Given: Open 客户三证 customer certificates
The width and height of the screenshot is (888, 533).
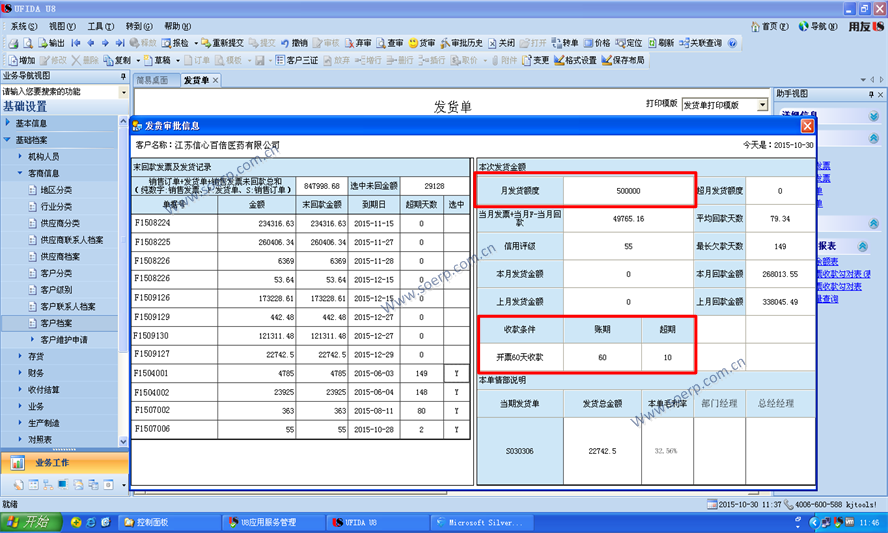Looking at the screenshot, I should (297, 60).
